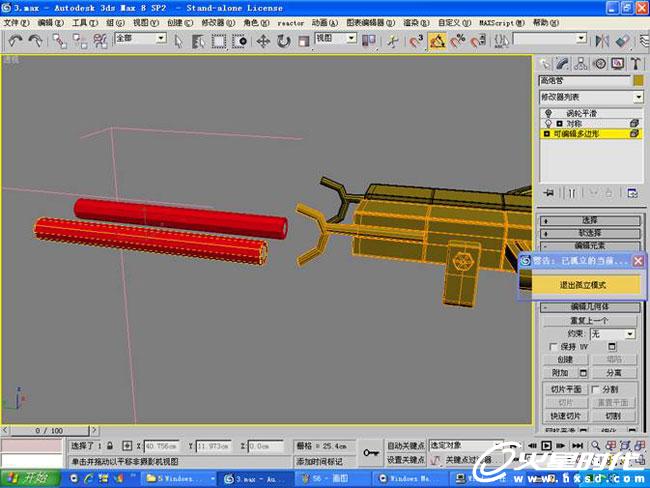The height and width of the screenshot is (488, 650).
Task: Collapse the 编辑几何体 rollout
Action: [x=590, y=307]
